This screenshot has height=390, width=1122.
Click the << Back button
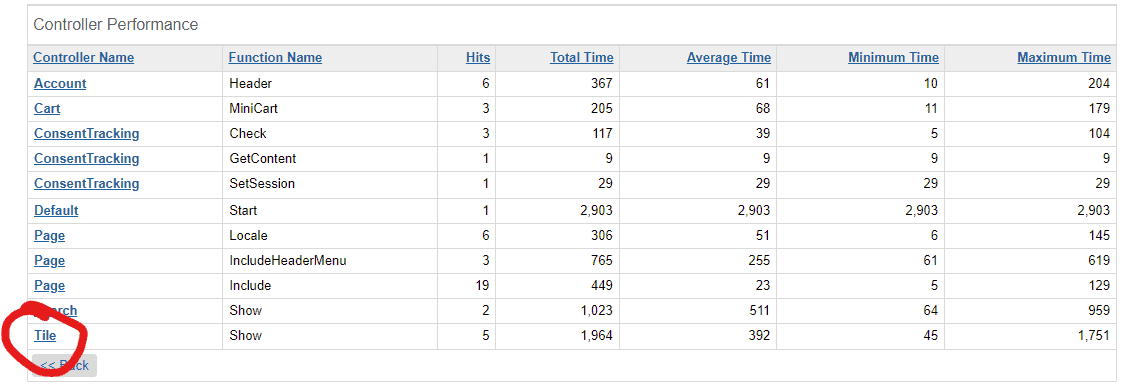(x=64, y=366)
